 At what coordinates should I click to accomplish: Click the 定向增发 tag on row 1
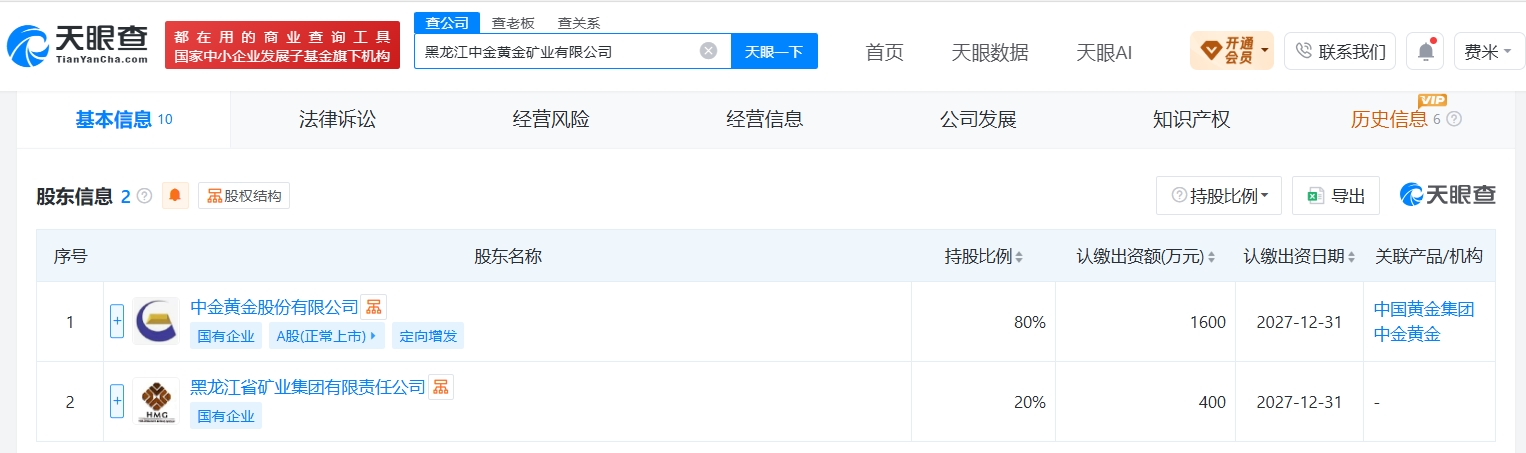click(428, 336)
